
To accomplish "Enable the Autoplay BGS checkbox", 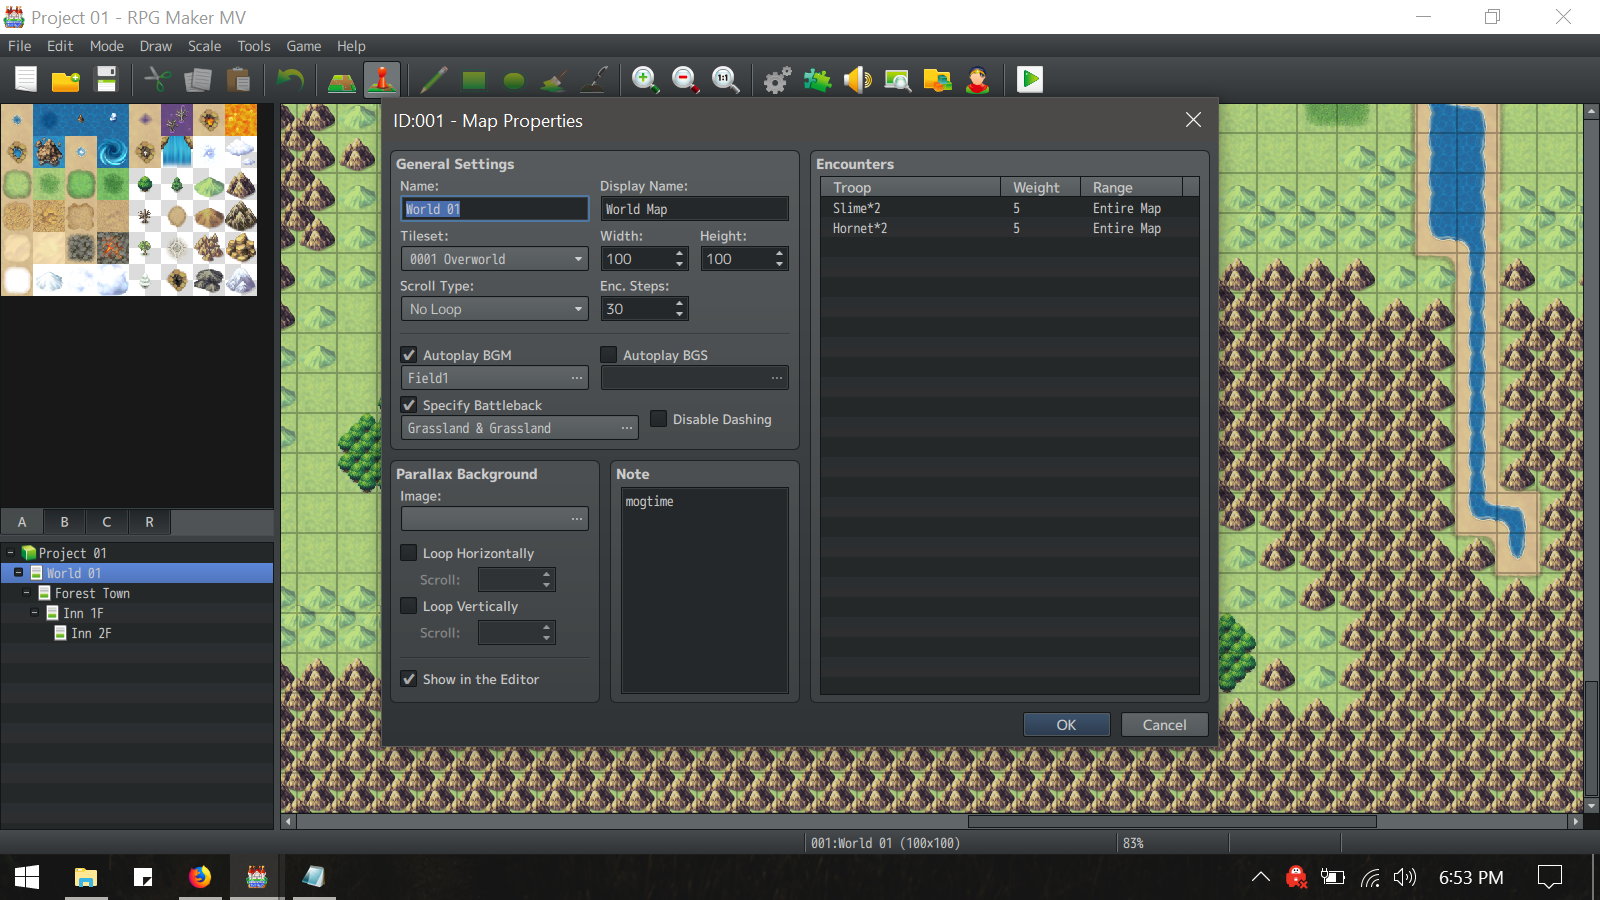I will 609,355.
